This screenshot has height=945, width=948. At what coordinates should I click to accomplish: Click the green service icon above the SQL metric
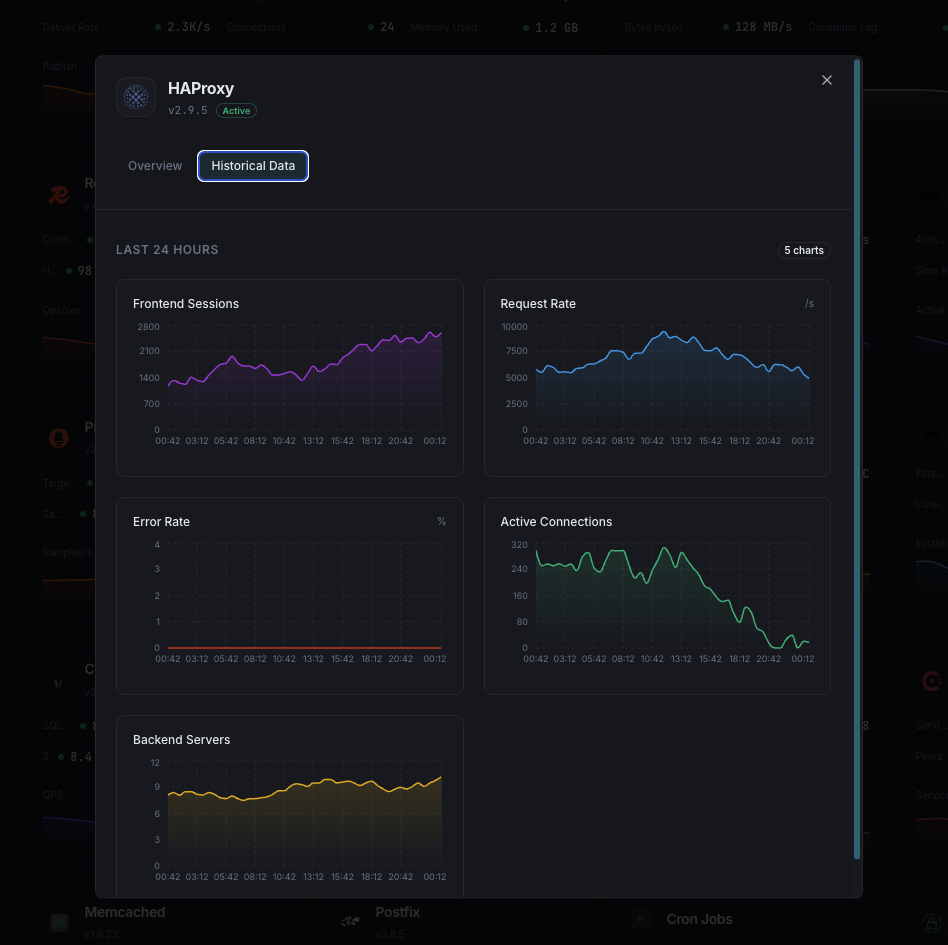pos(59,680)
